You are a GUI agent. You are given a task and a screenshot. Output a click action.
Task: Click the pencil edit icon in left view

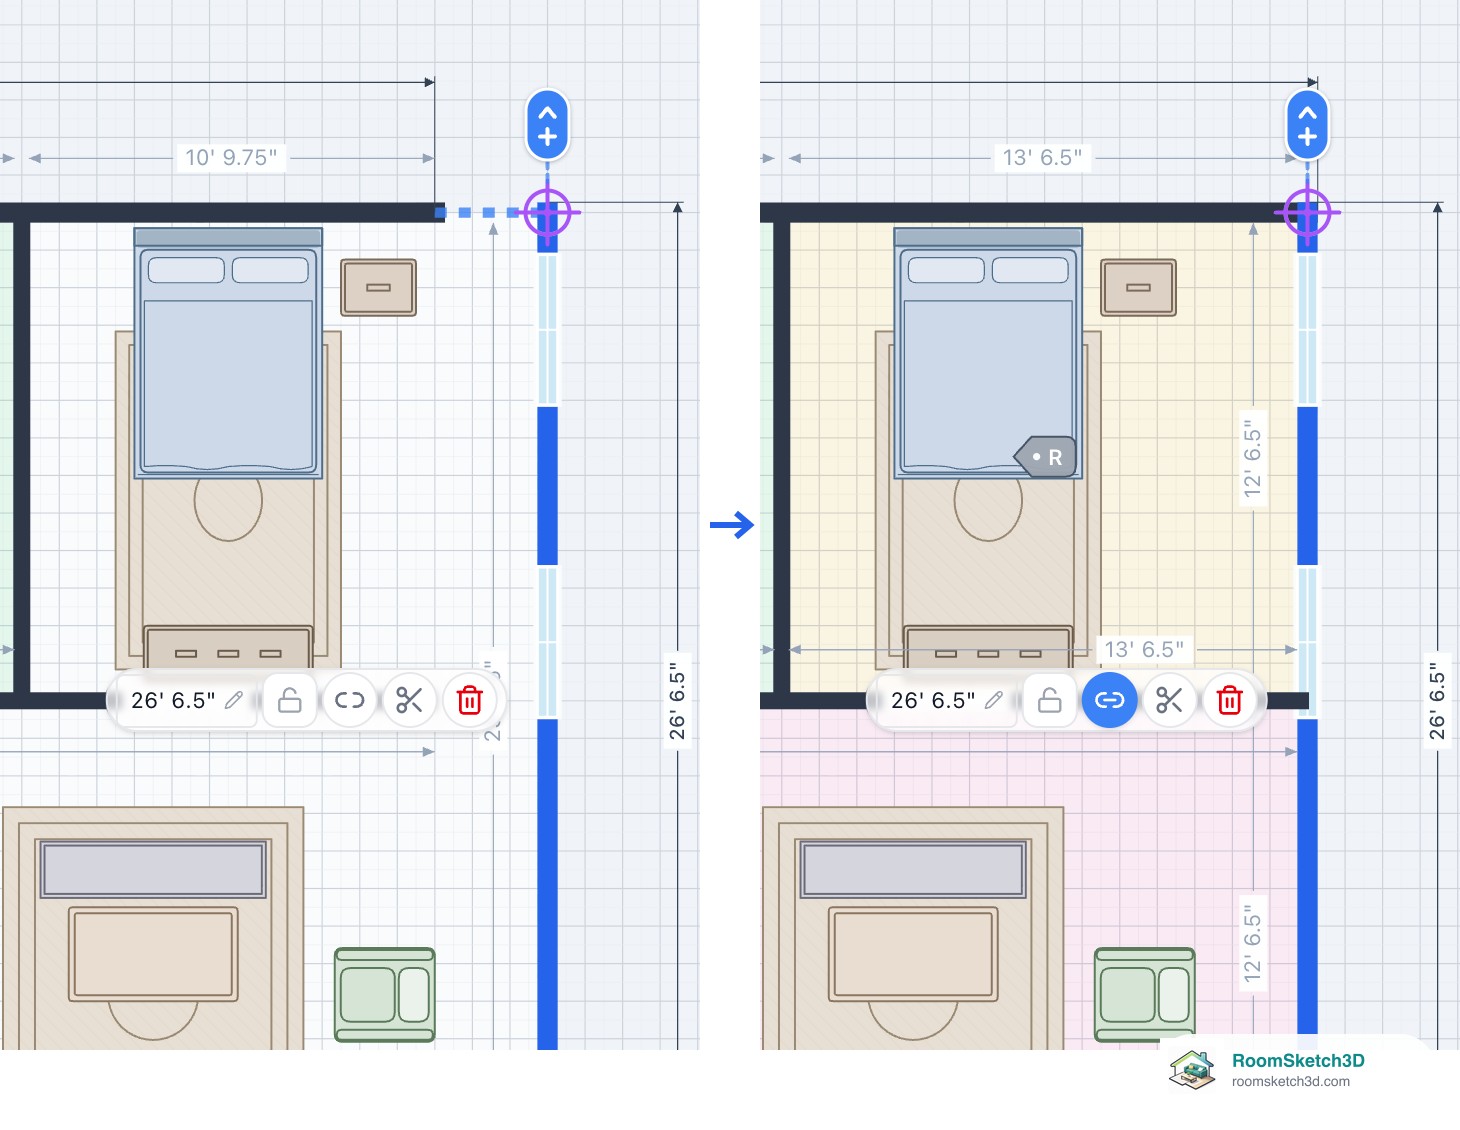234,700
